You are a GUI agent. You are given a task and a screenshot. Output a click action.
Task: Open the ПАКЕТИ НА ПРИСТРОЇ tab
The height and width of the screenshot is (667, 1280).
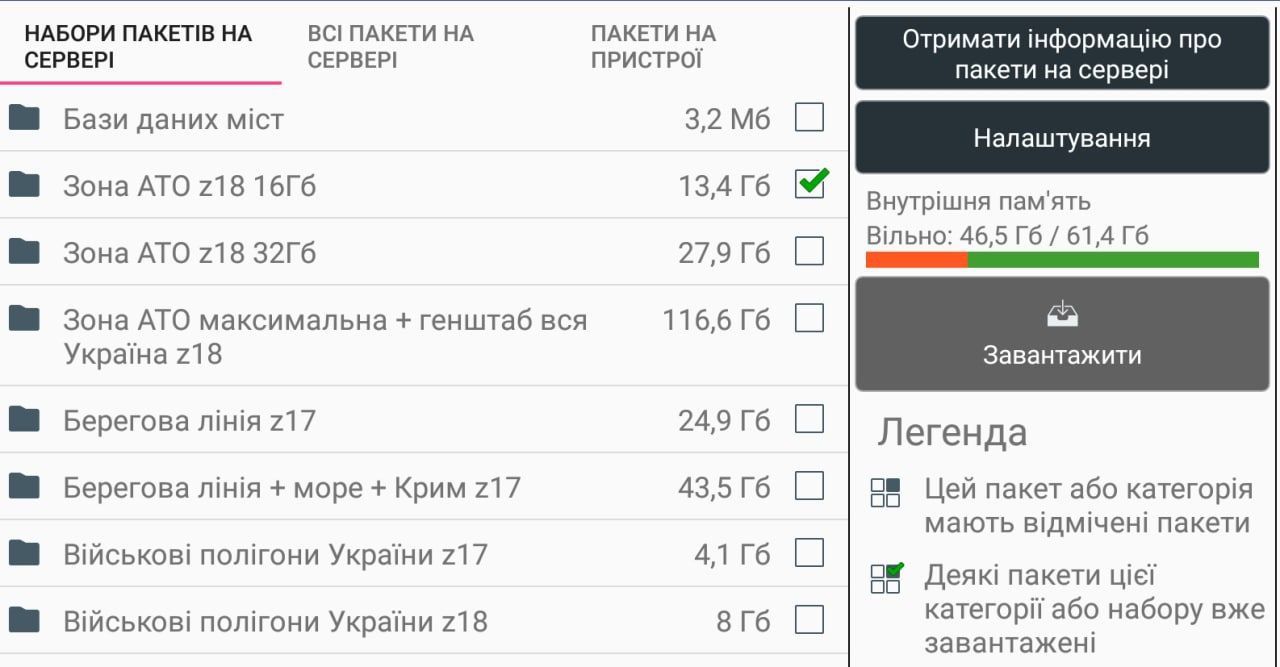pyautogui.click(x=653, y=47)
